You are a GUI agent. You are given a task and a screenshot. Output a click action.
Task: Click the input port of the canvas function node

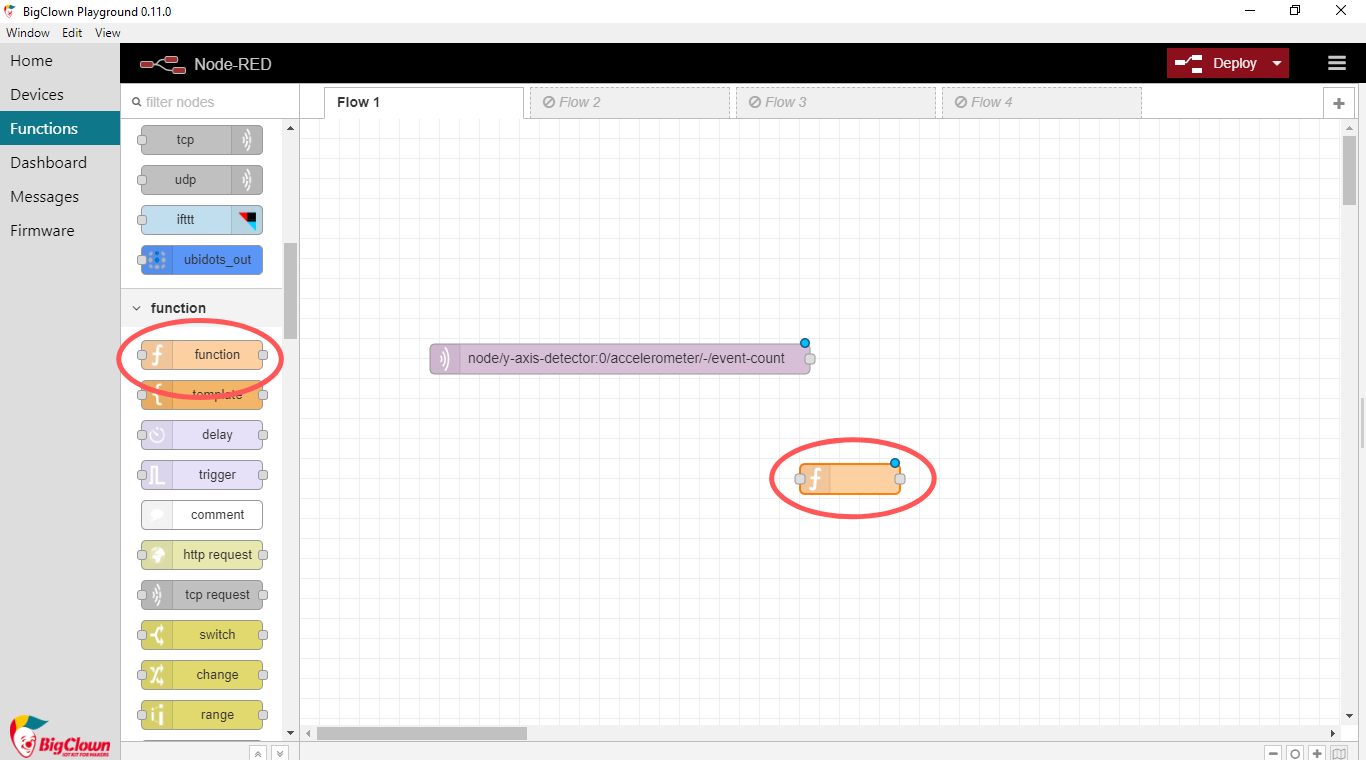click(x=800, y=479)
